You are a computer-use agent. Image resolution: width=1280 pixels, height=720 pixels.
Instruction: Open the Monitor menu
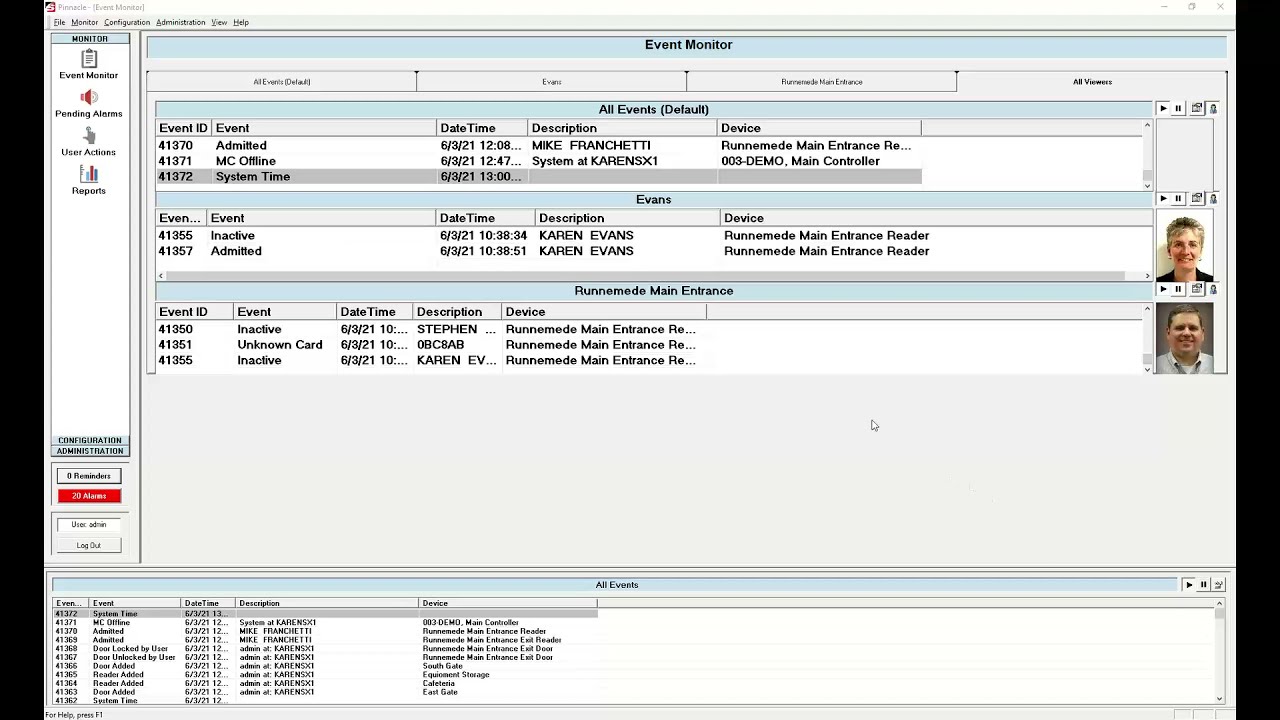(x=85, y=22)
